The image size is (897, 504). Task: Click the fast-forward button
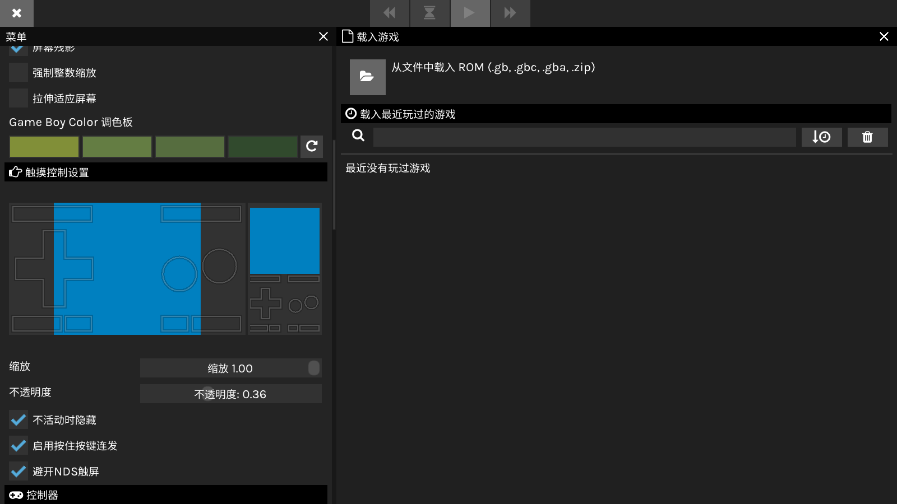click(510, 13)
